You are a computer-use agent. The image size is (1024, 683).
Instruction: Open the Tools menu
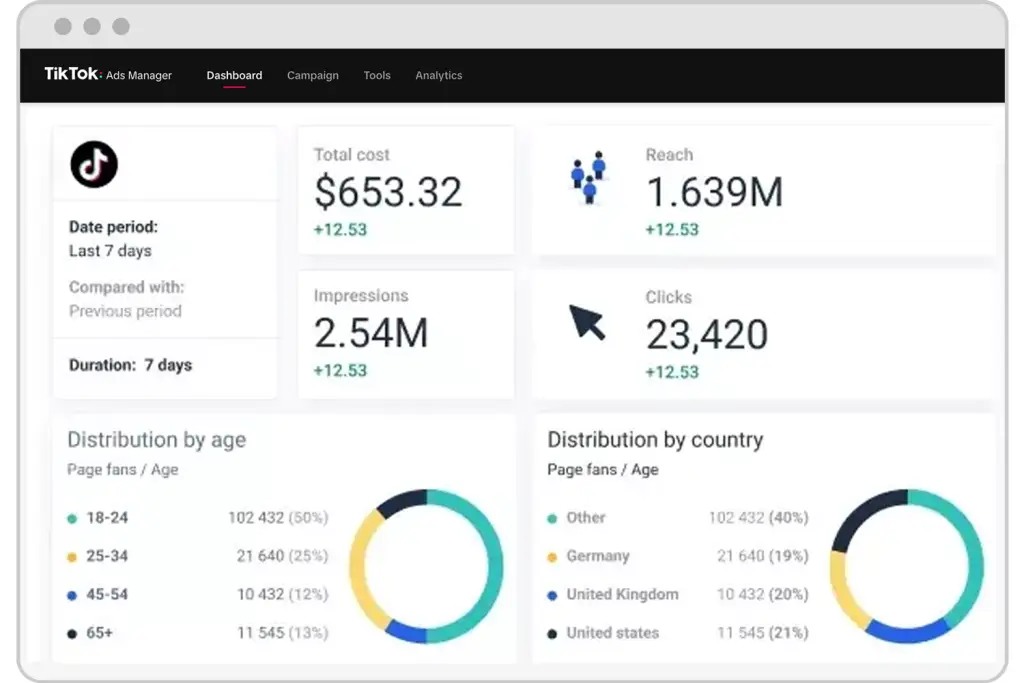pos(377,75)
